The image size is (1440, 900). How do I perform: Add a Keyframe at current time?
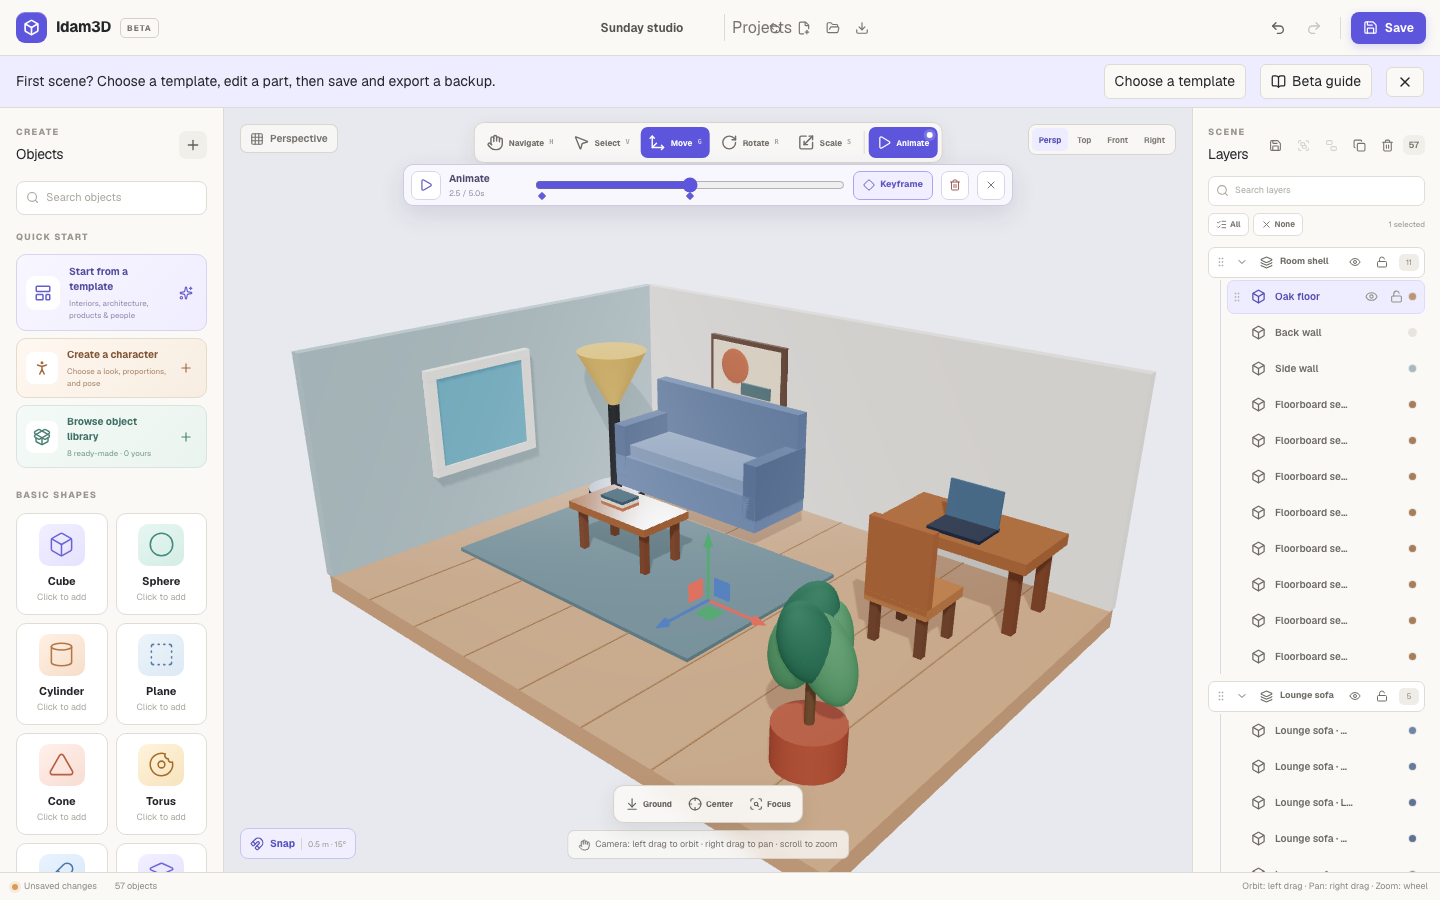click(x=893, y=185)
